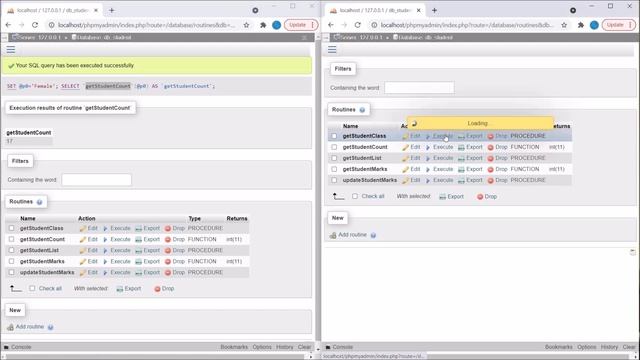640x360 pixels.
Task: Click Add routine help icon in right window
Action: point(373,235)
